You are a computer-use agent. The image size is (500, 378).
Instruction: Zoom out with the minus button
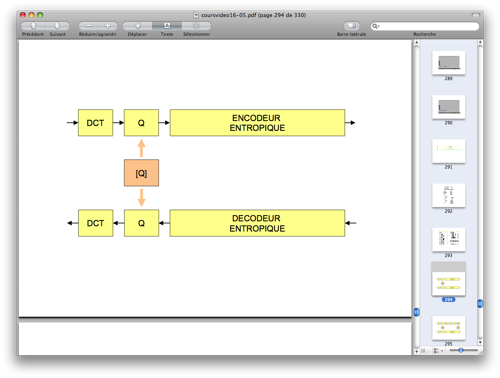click(x=88, y=26)
